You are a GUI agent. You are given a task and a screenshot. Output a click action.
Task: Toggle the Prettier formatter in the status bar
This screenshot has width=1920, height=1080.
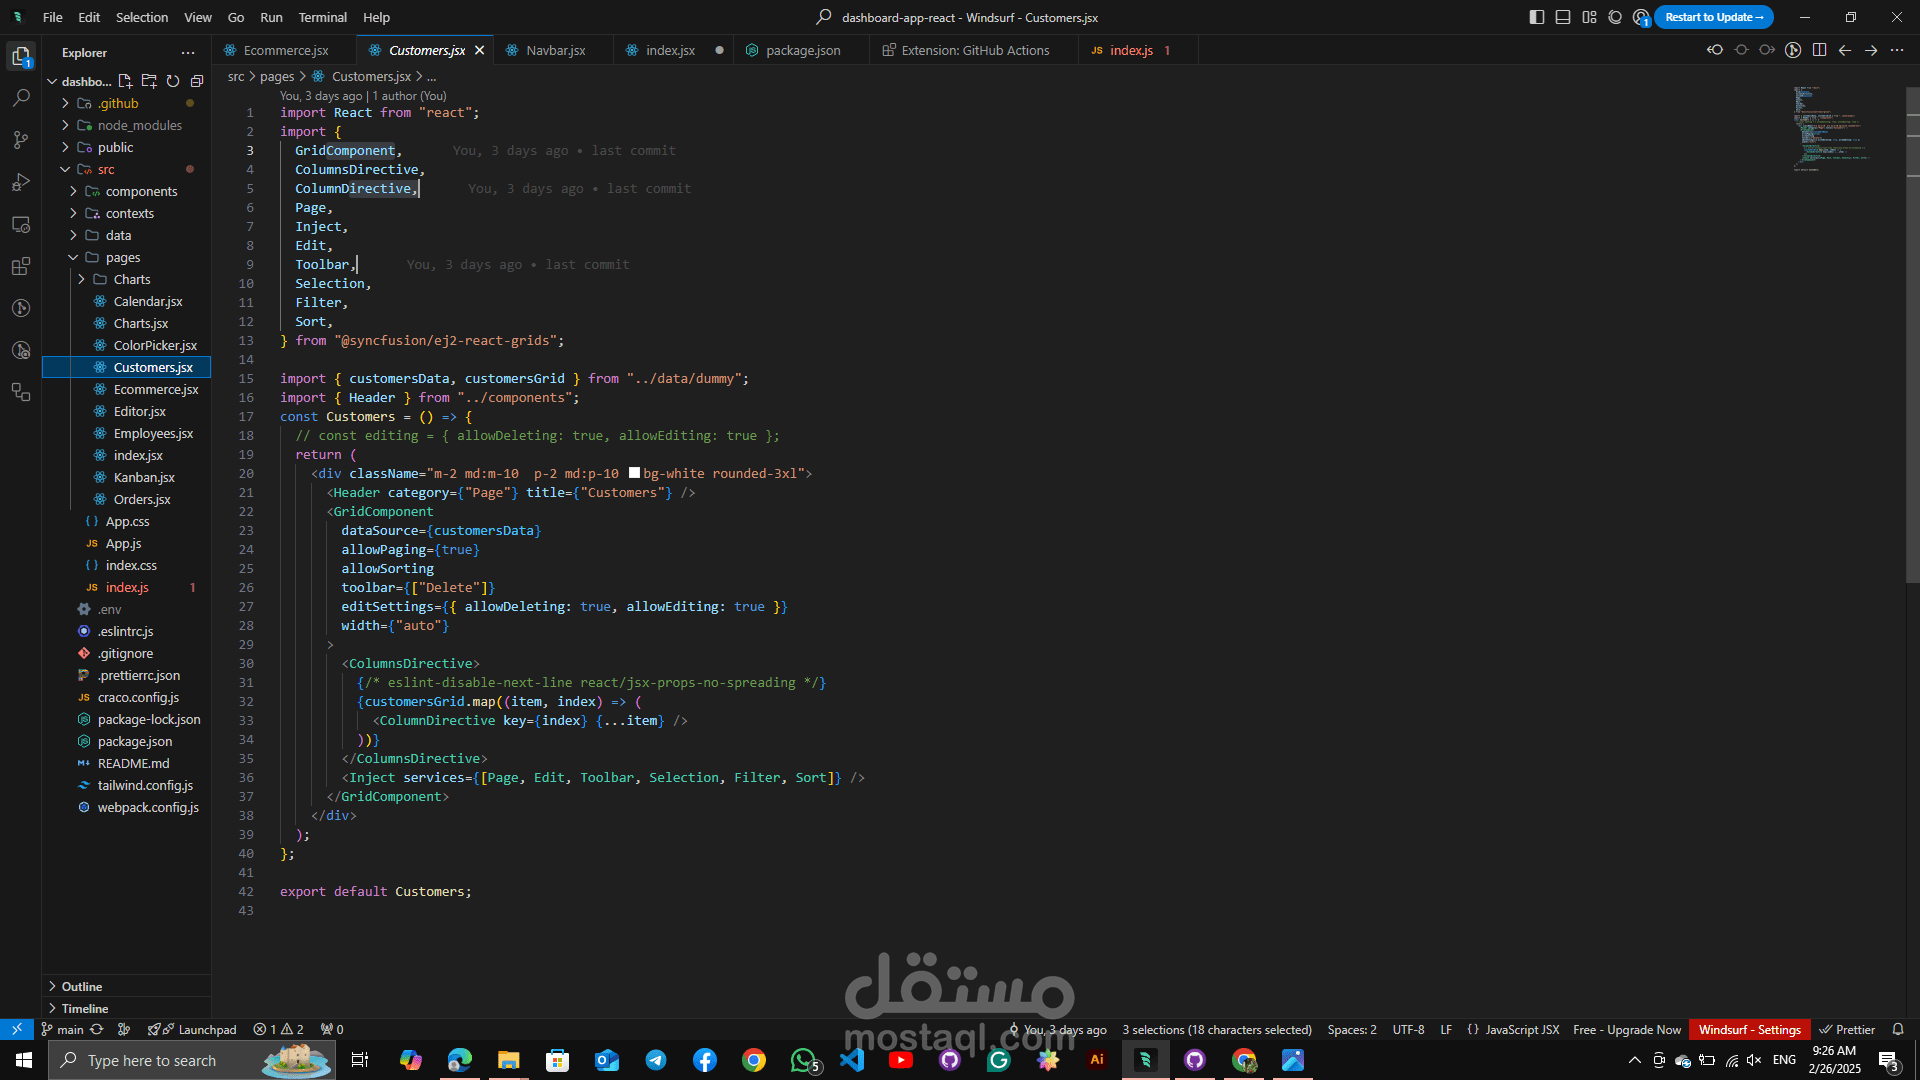coord(1847,1029)
